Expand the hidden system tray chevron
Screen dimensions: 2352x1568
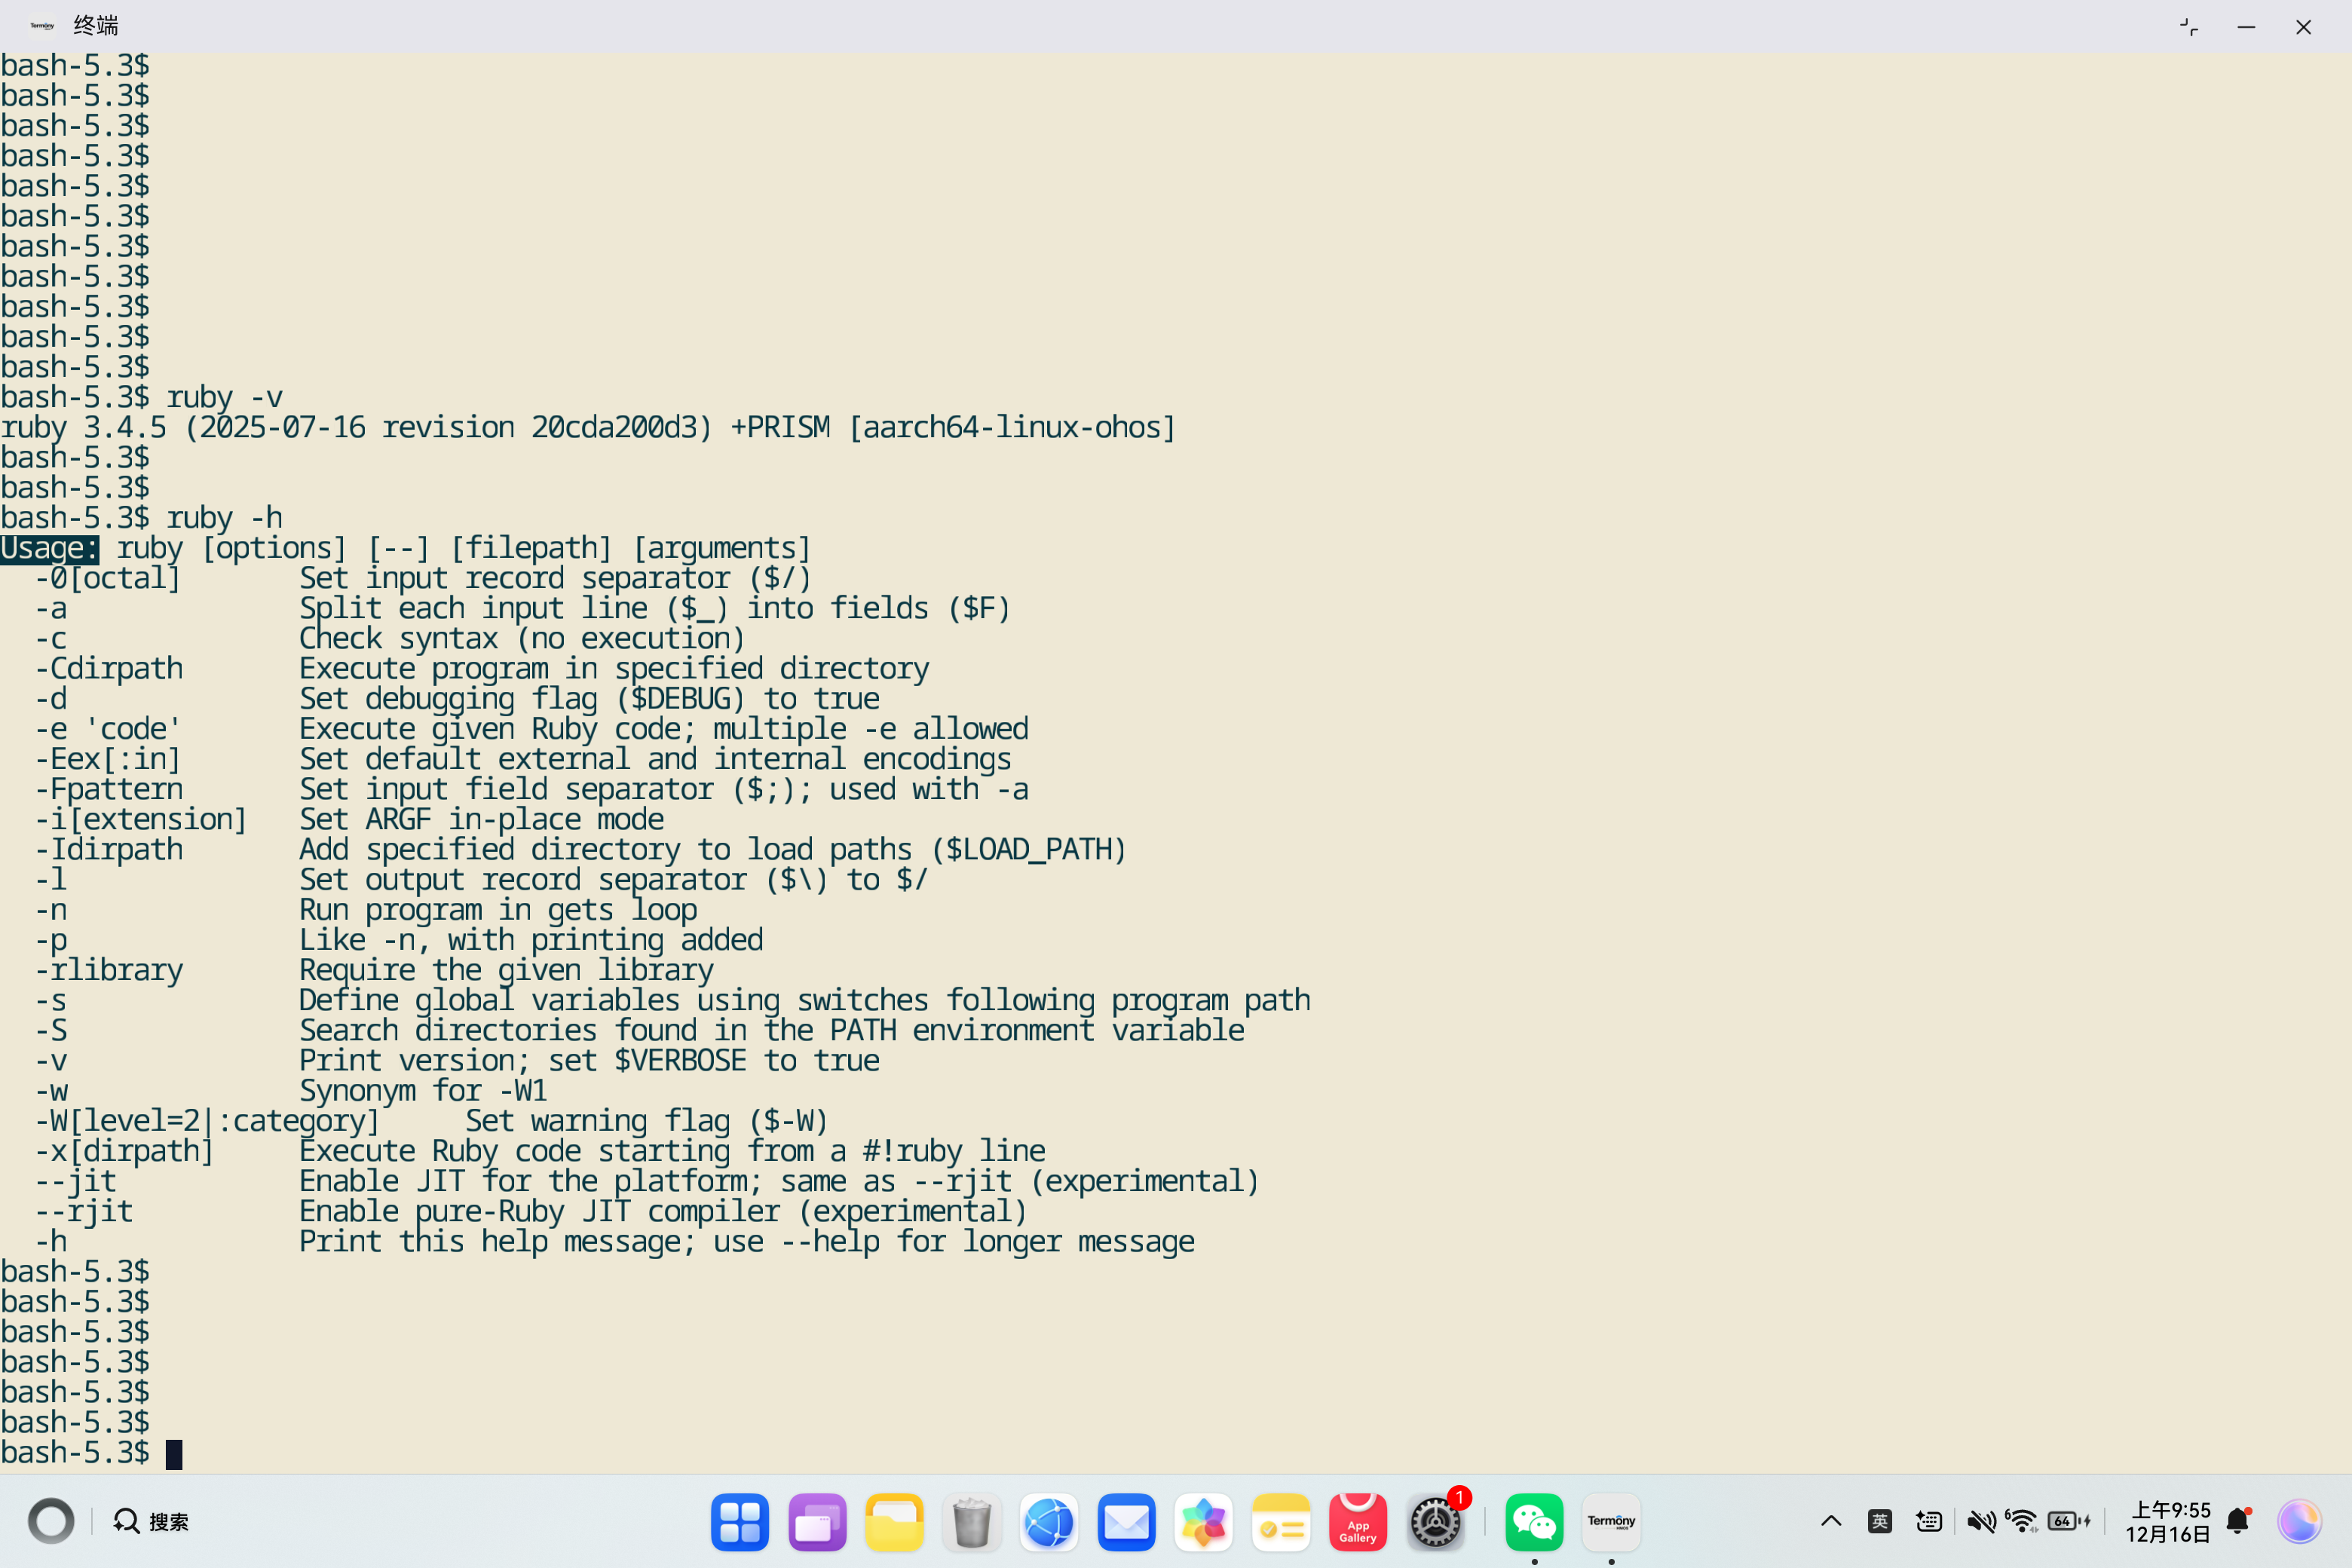[1830, 1521]
